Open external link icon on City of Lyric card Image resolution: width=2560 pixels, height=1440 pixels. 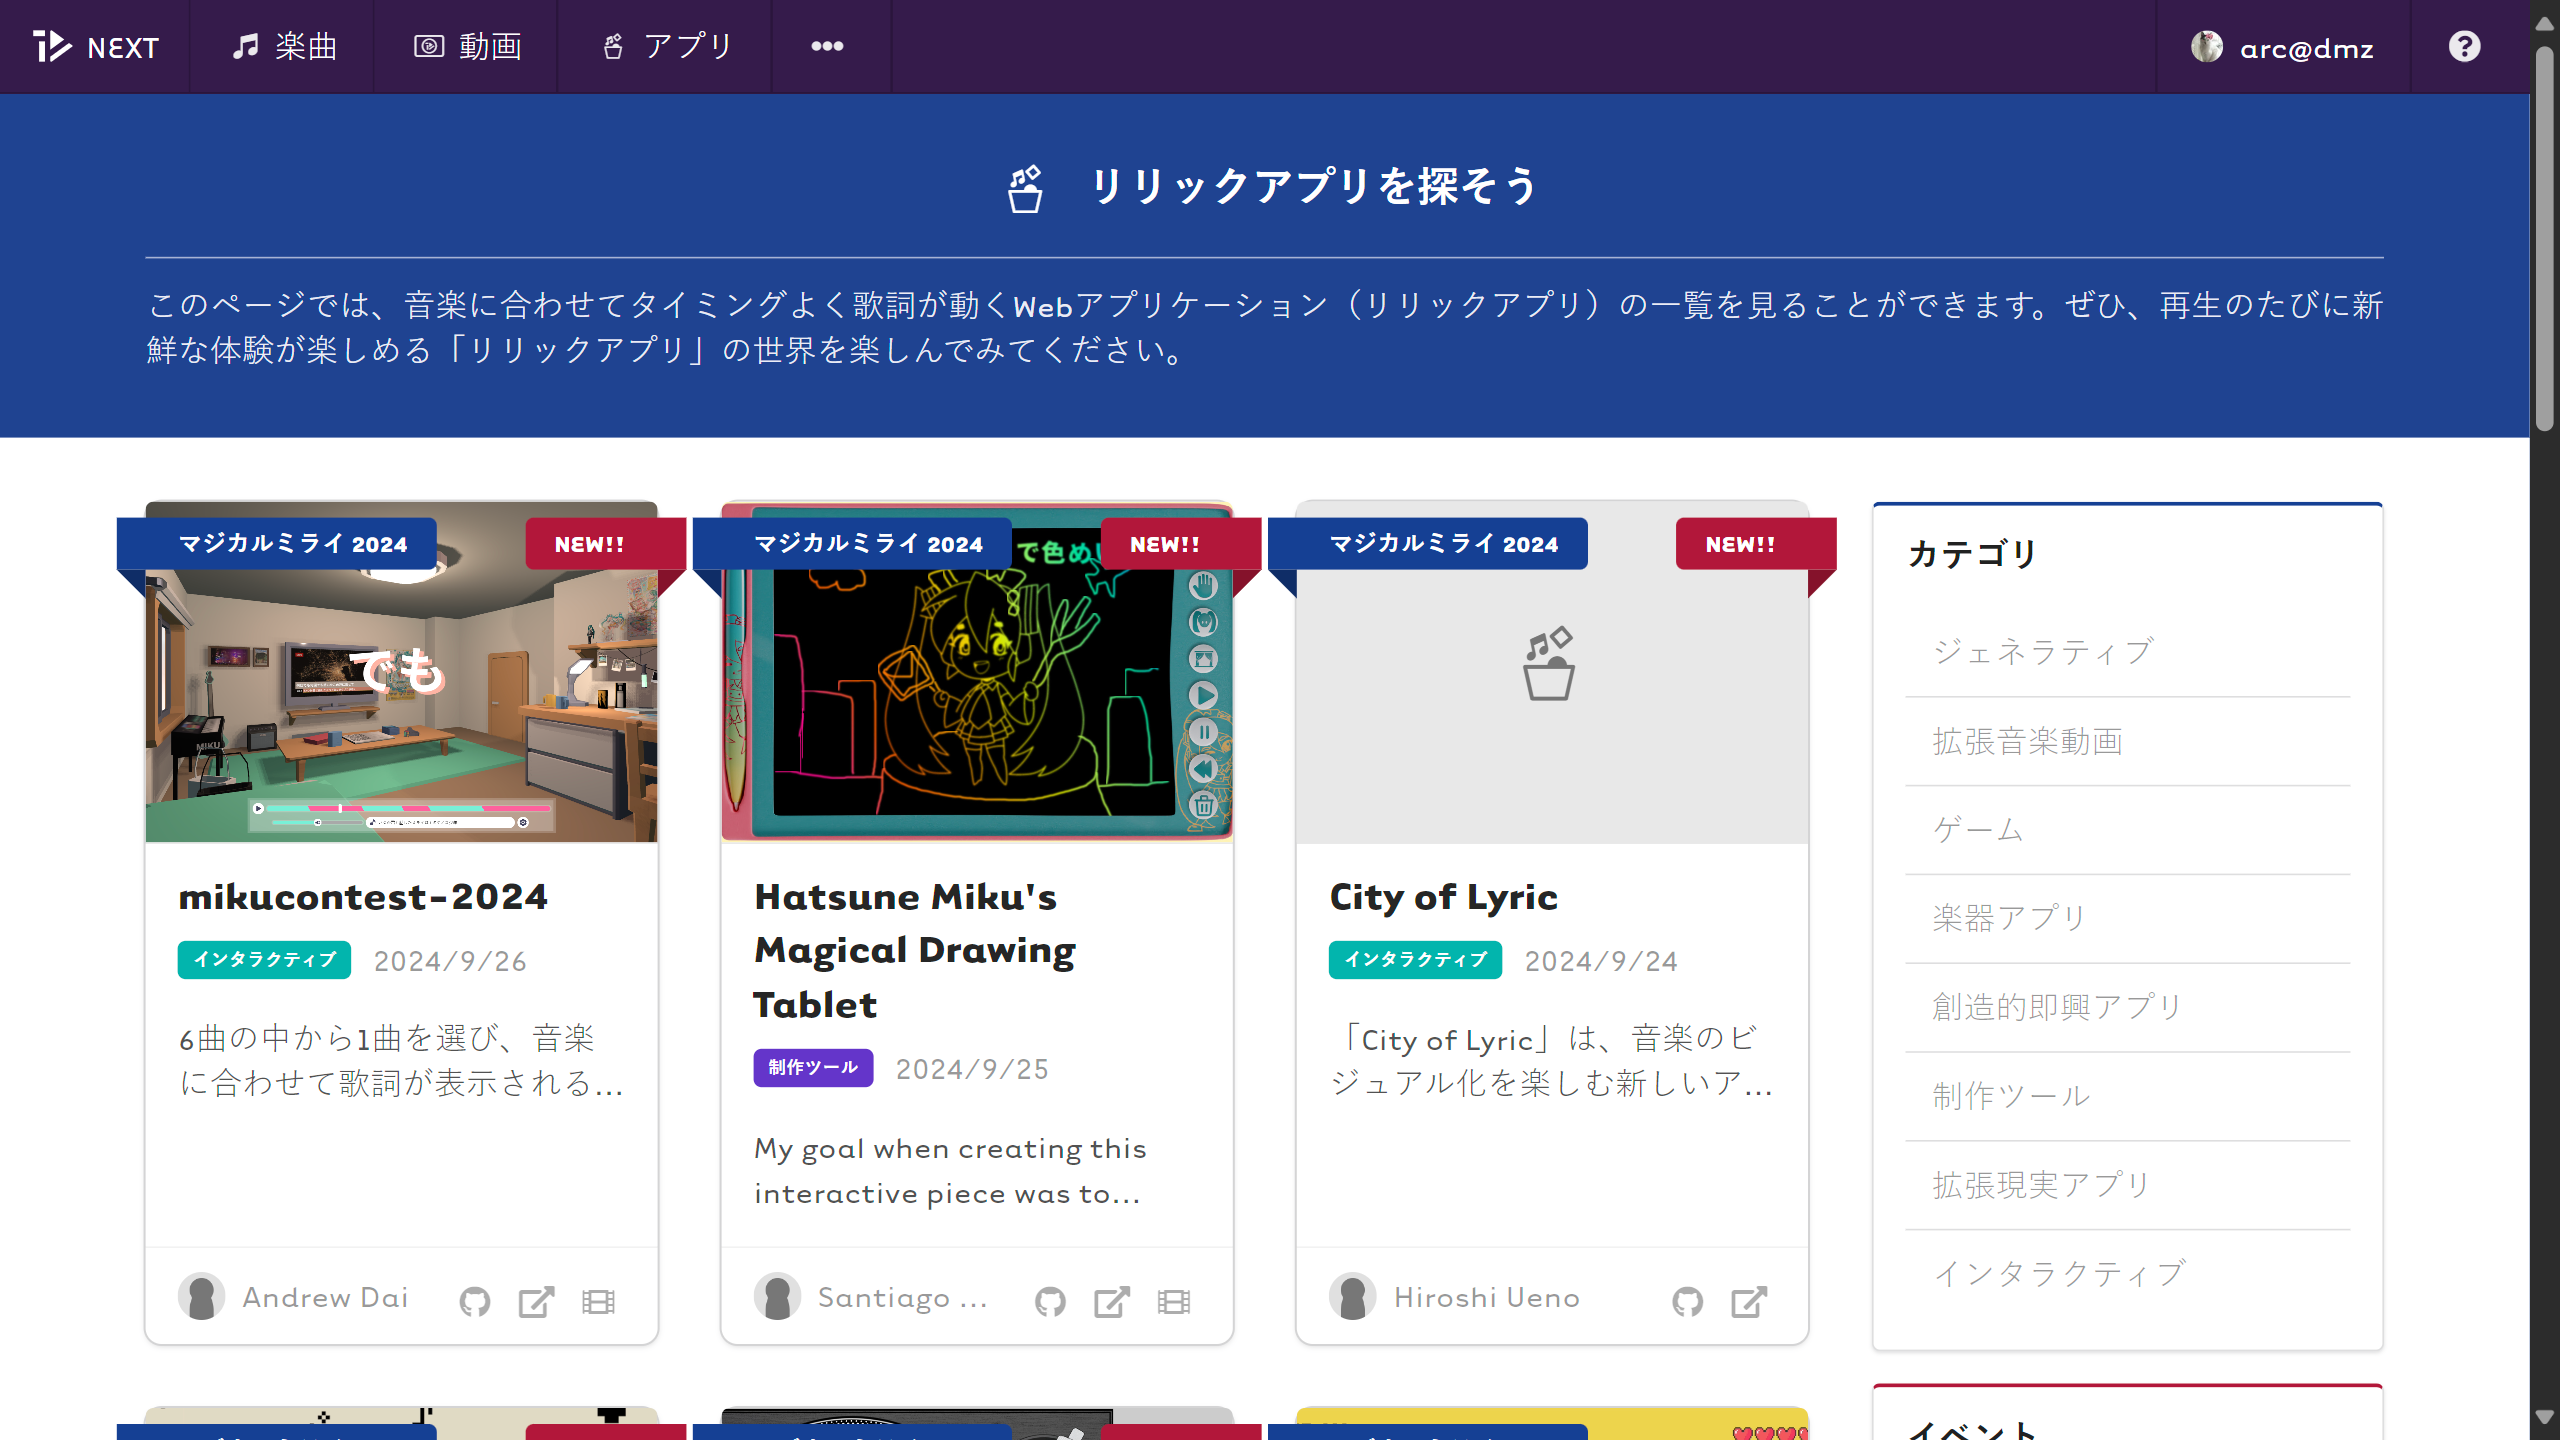click(1749, 1301)
